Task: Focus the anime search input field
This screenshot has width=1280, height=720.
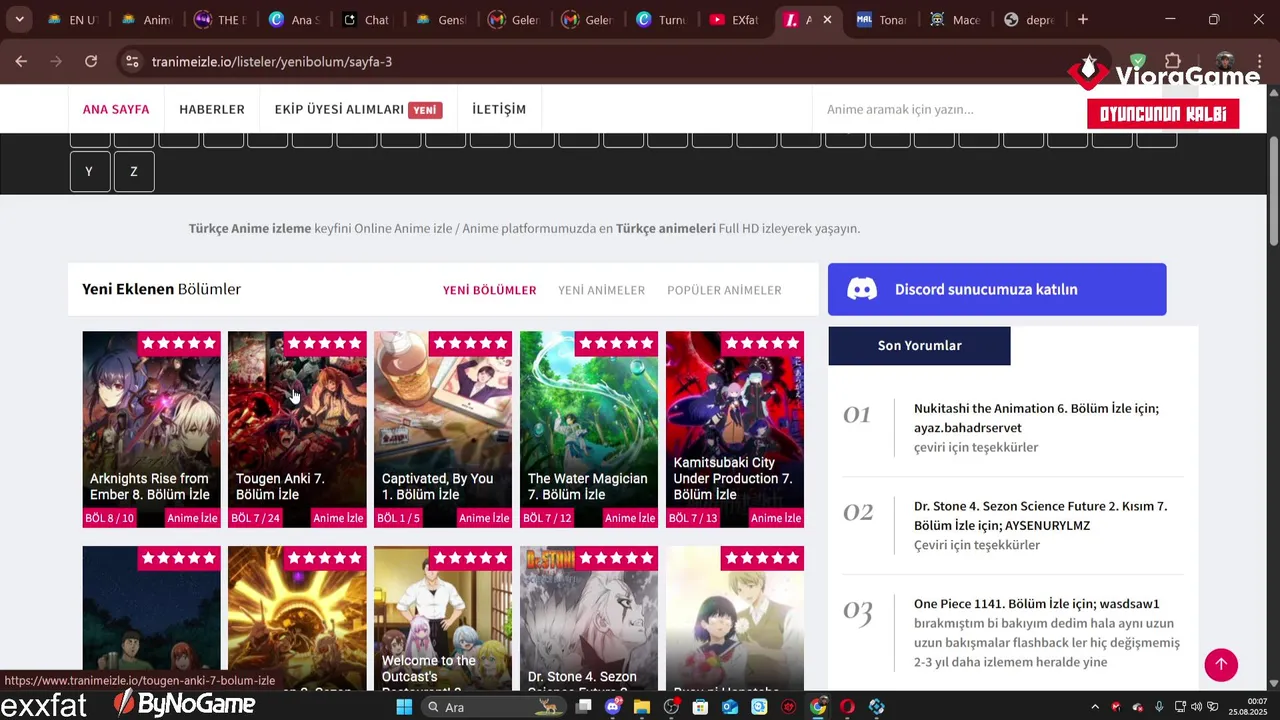Action: point(950,109)
